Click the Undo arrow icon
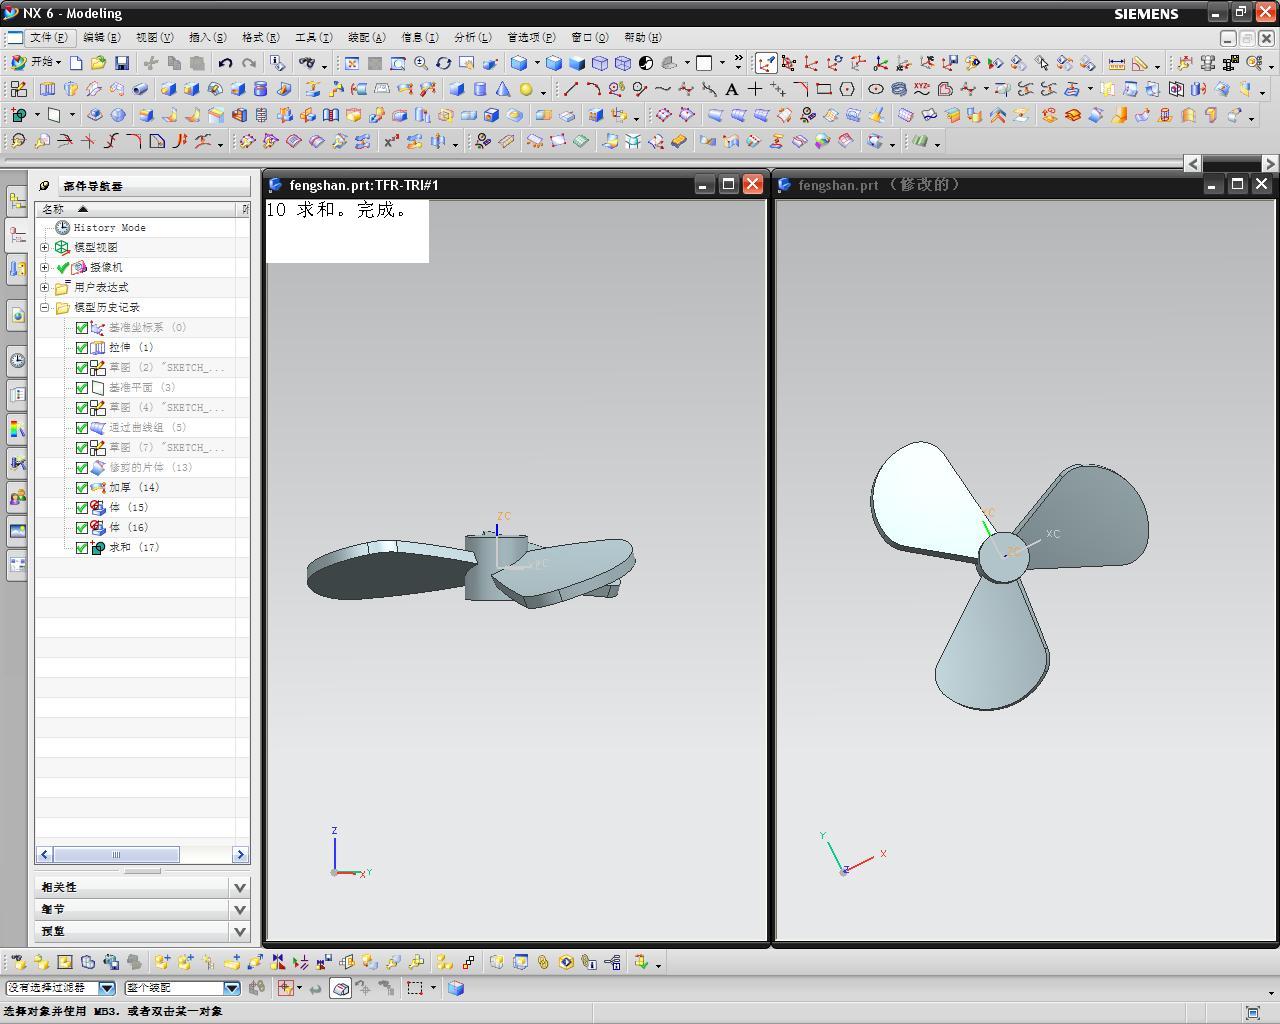The height and width of the screenshot is (1024, 1280). tap(225, 63)
